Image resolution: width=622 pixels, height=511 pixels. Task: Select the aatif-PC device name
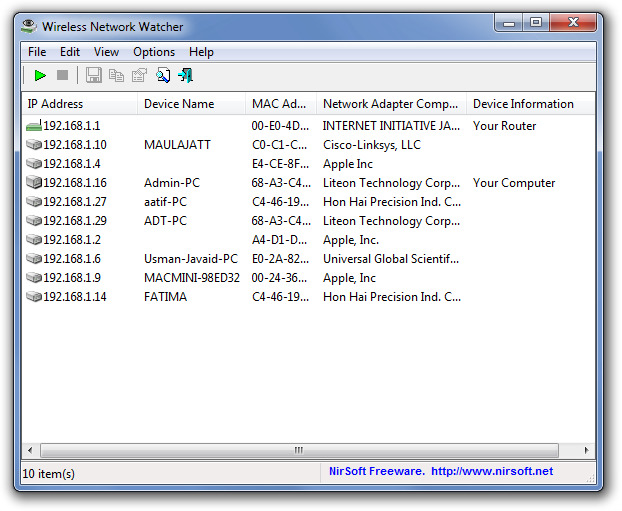tap(165, 202)
